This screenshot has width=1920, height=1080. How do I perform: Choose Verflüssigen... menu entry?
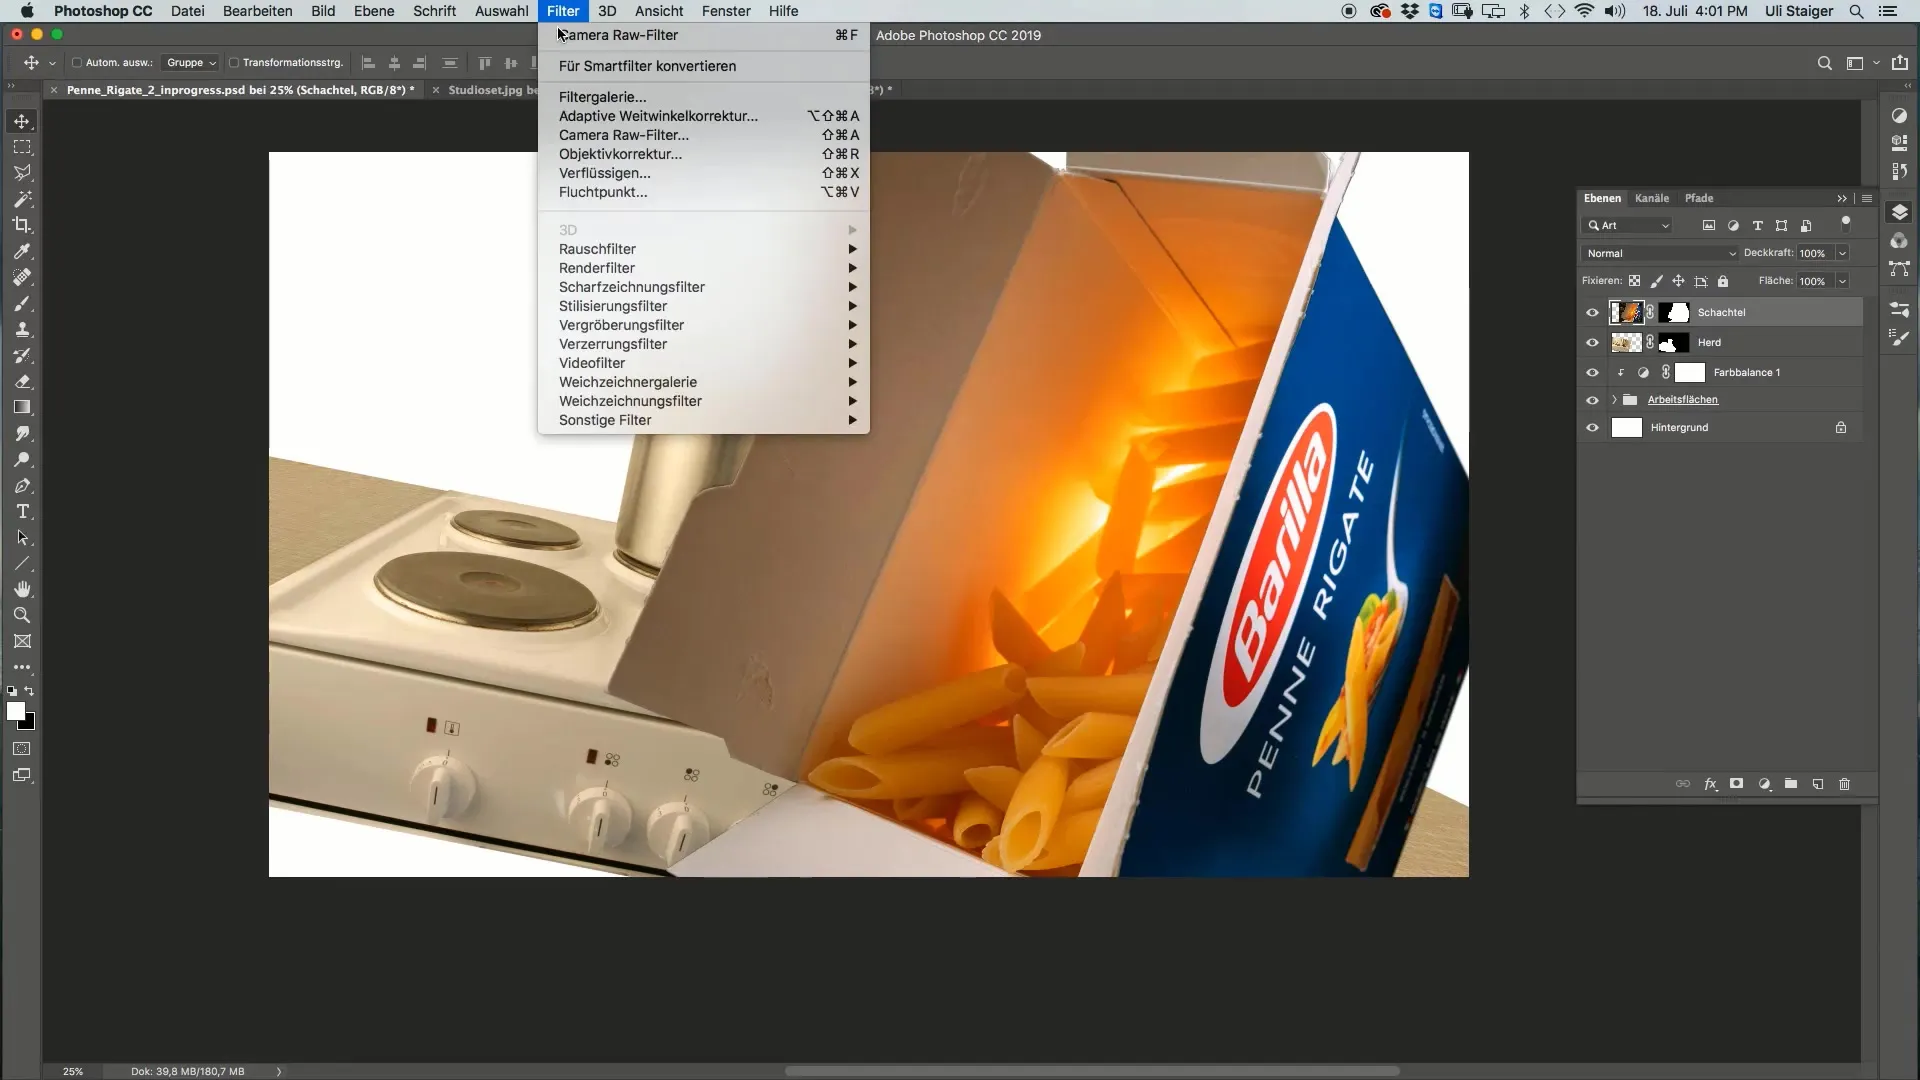point(703,173)
